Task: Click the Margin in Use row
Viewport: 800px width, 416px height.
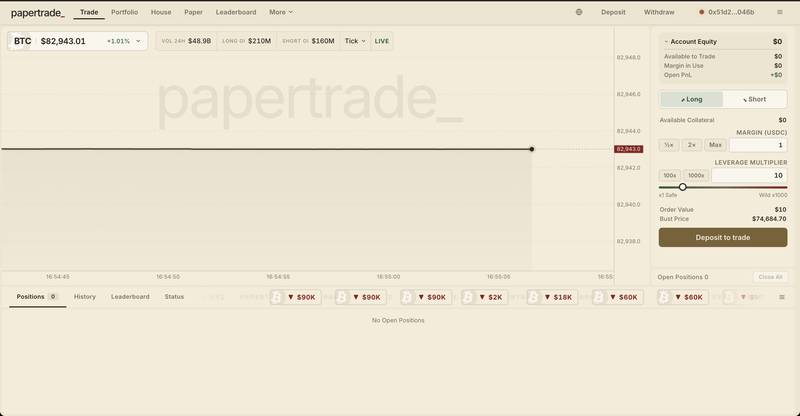Action: [x=722, y=66]
